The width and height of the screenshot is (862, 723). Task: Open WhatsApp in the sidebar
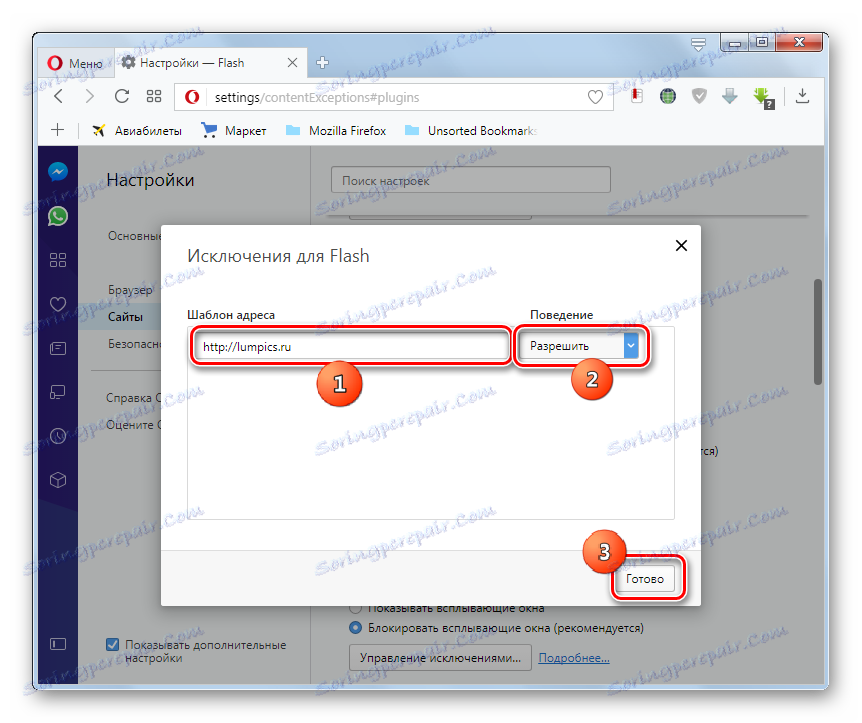click(58, 216)
